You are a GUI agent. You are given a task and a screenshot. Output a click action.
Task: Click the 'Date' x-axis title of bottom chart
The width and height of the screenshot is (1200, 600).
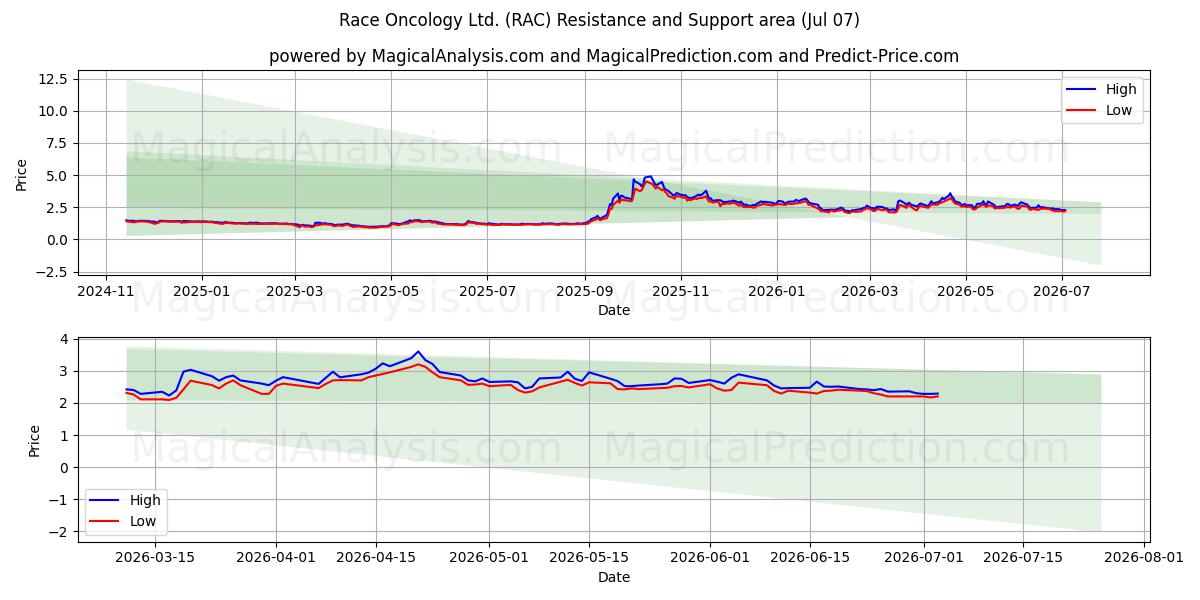614,577
